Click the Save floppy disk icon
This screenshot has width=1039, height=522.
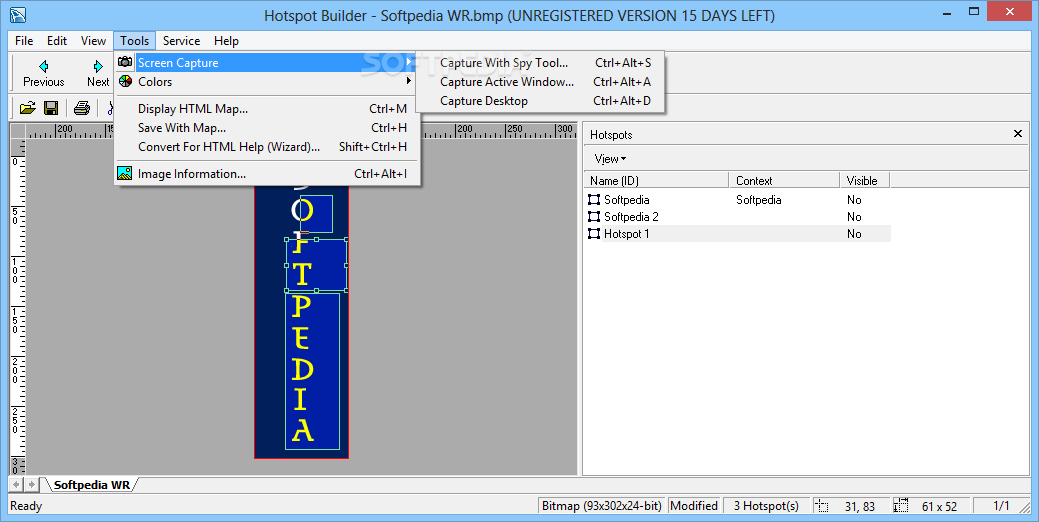pos(51,107)
